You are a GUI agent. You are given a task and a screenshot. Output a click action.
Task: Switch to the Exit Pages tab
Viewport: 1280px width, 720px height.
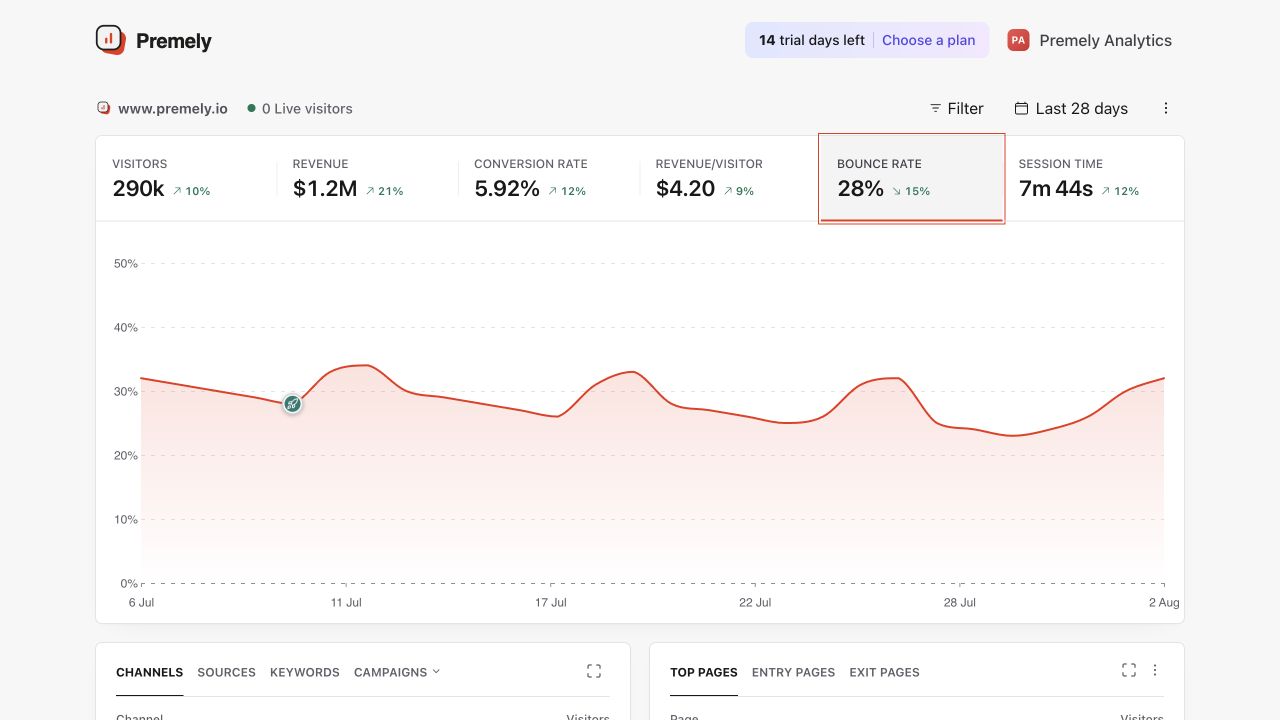[x=884, y=672]
